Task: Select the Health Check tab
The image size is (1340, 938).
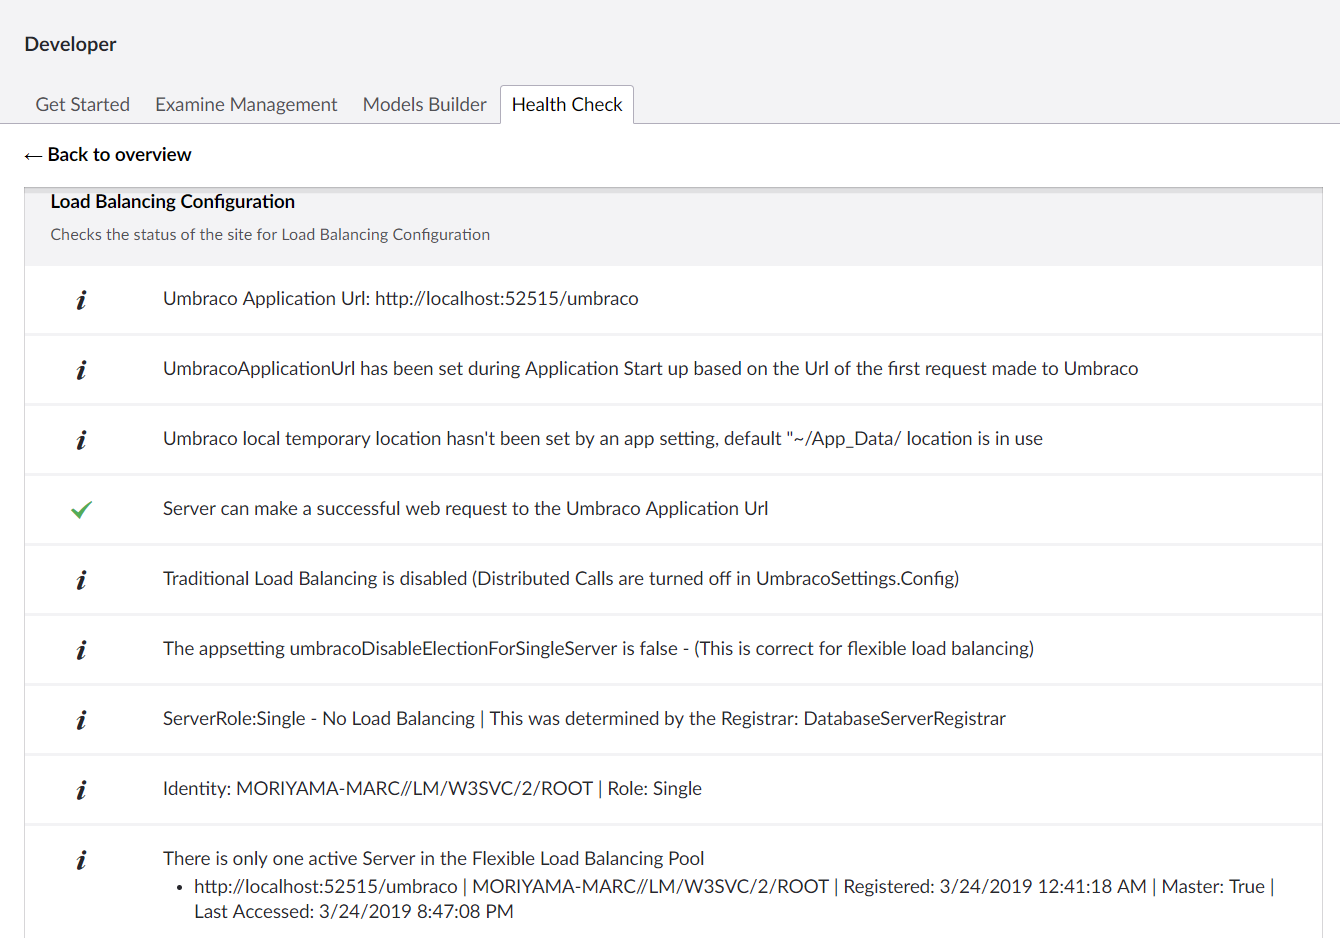Action: (x=567, y=104)
